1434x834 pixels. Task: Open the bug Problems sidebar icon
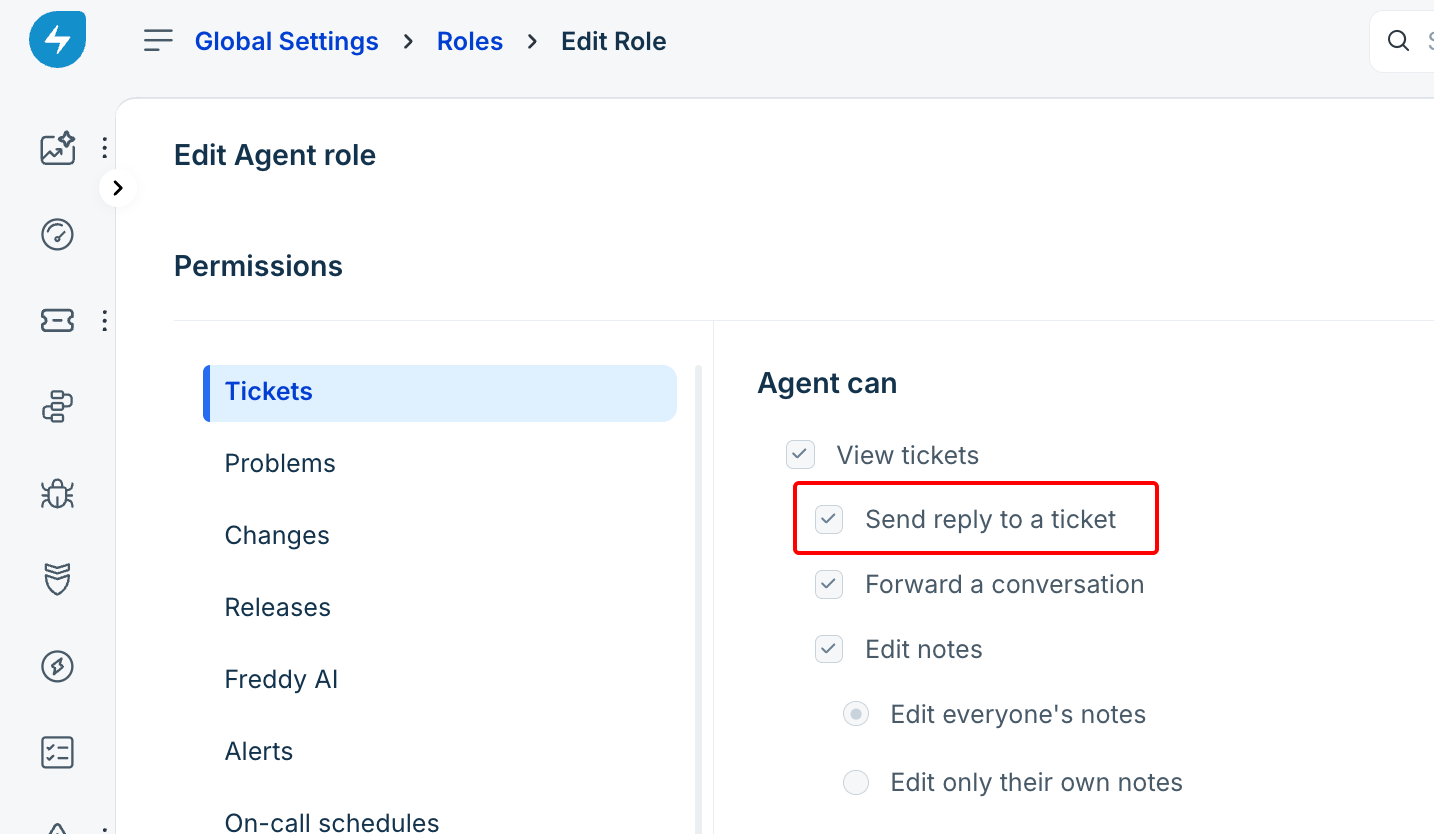(x=57, y=493)
